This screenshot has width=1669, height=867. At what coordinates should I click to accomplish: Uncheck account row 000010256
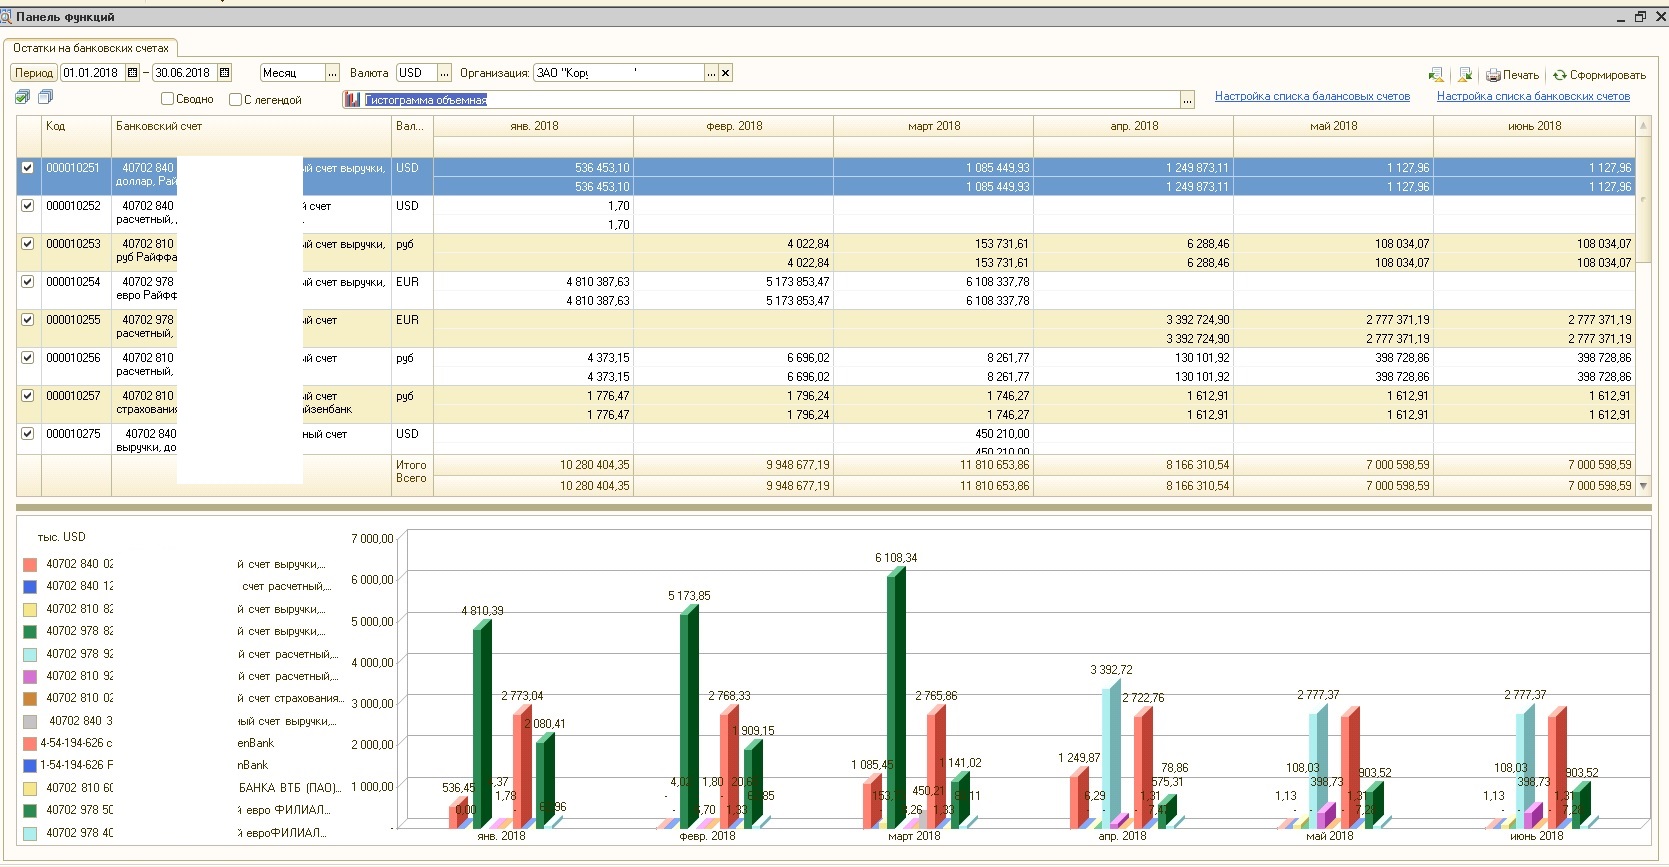28,358
